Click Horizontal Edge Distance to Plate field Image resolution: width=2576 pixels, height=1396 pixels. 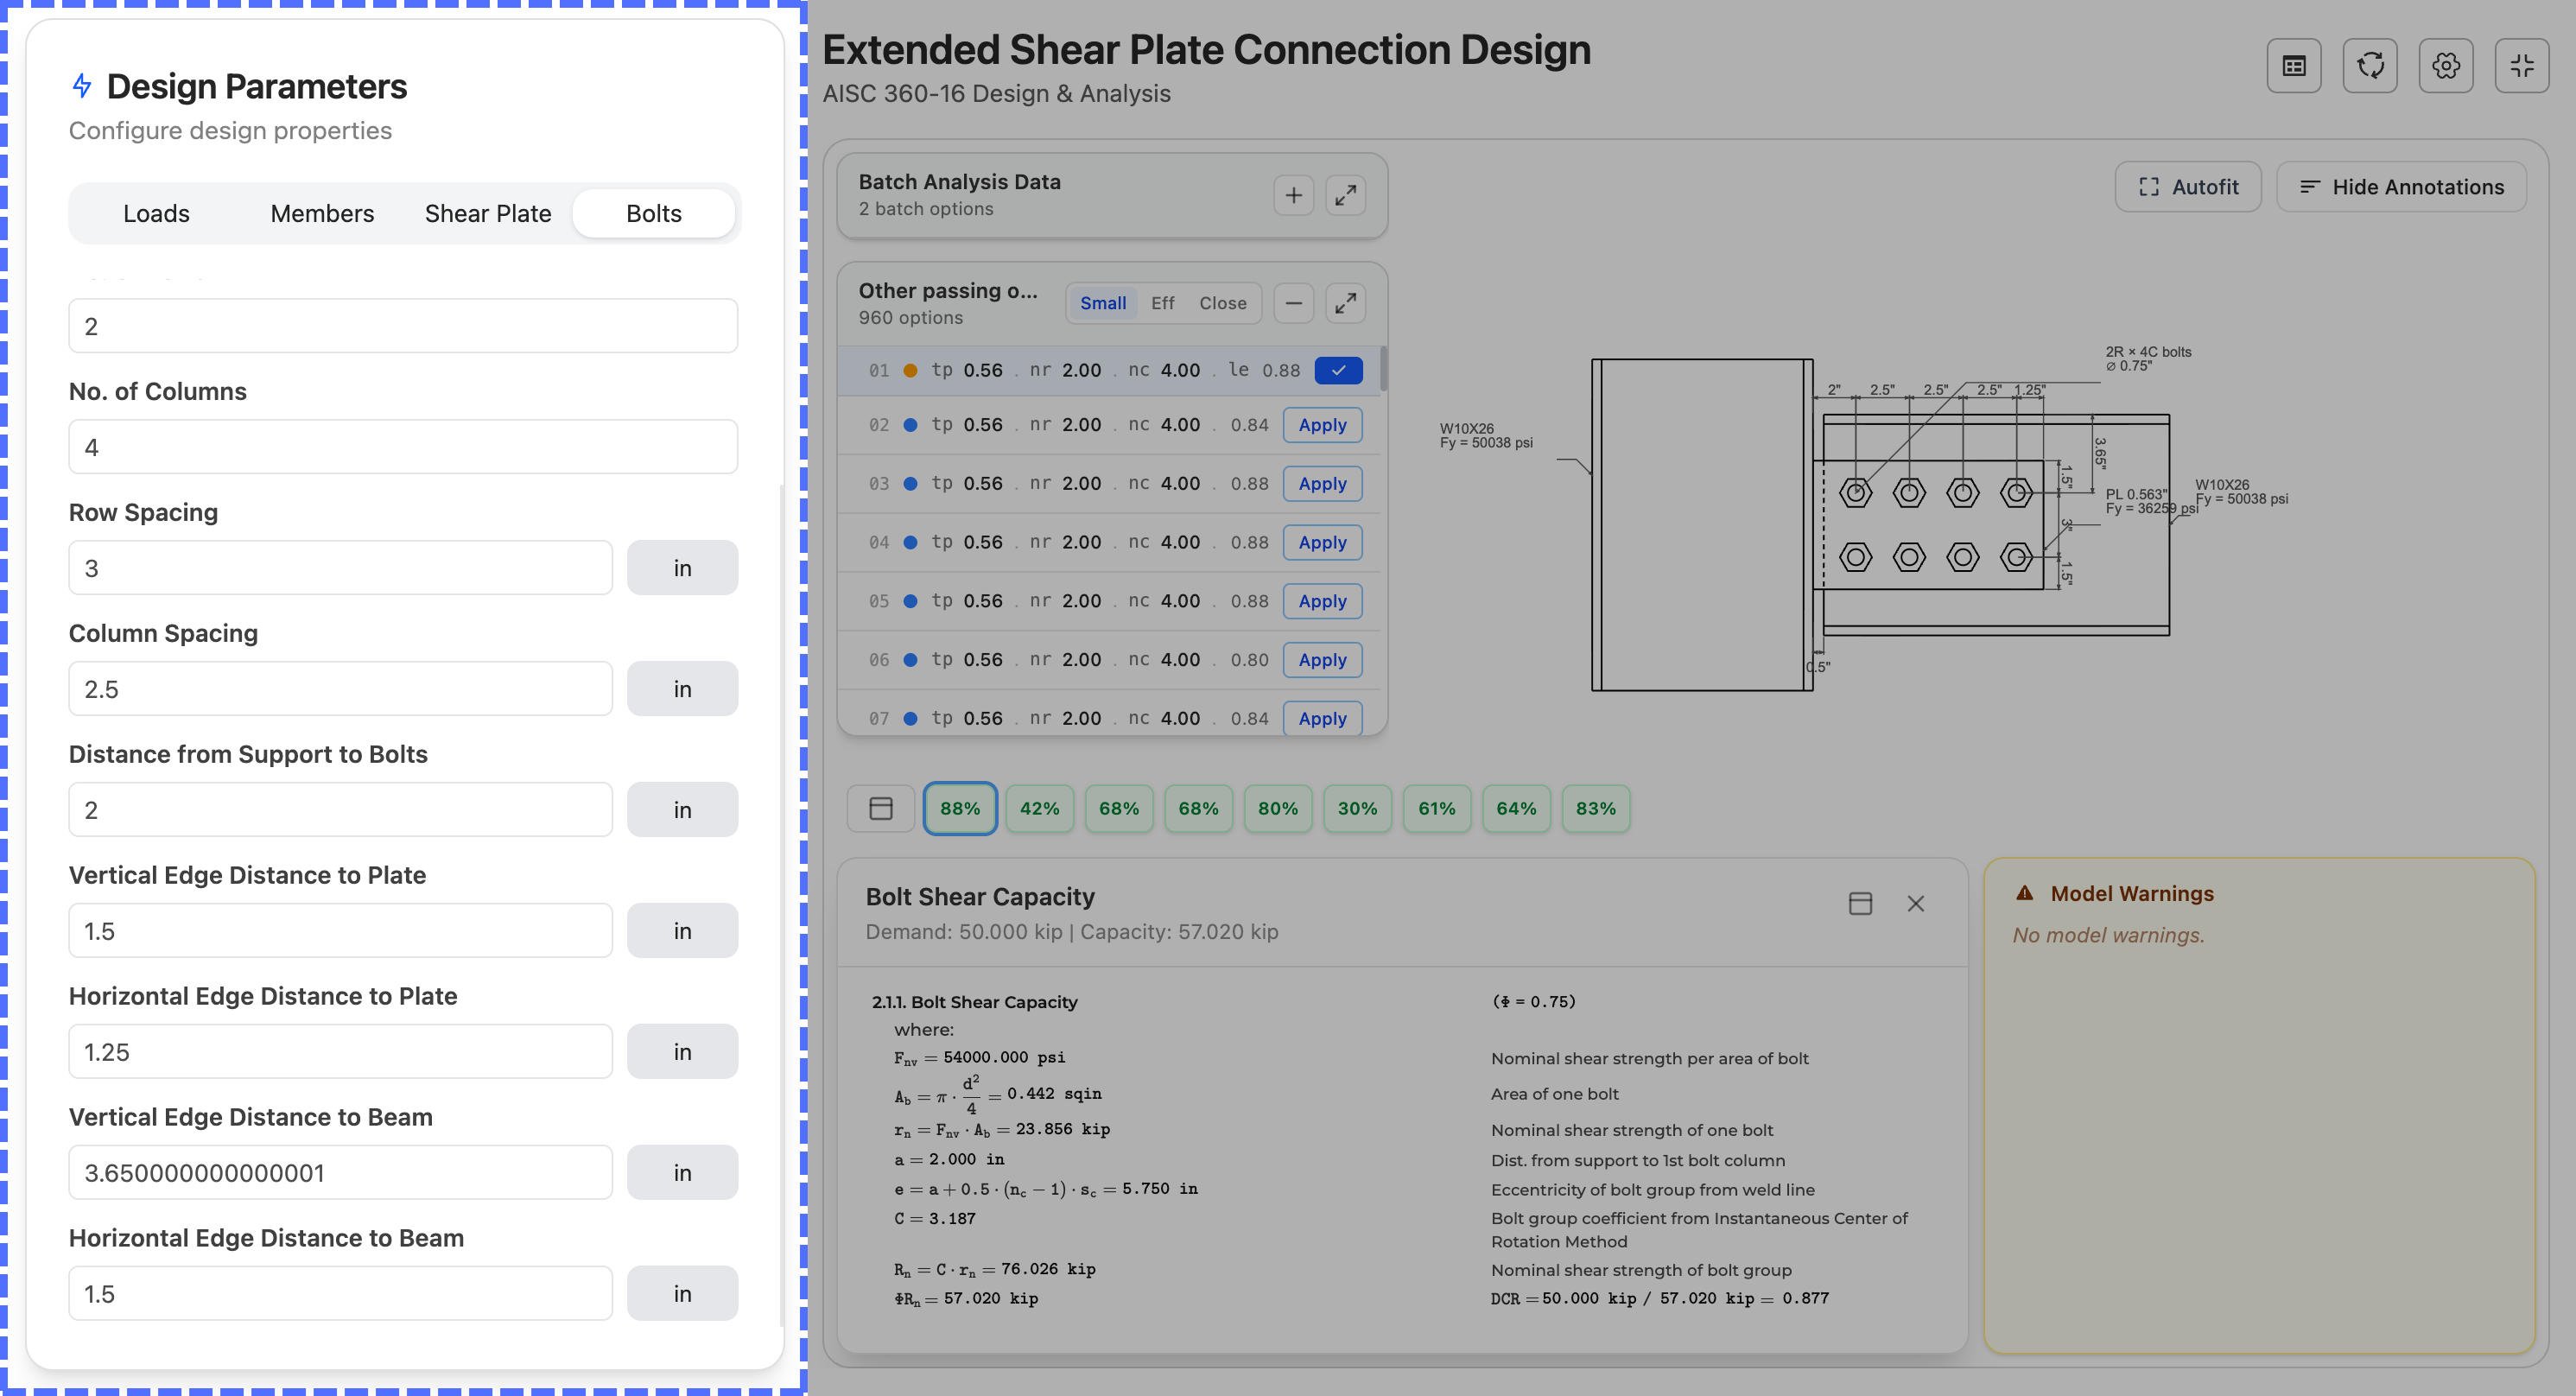[340, 1052]
